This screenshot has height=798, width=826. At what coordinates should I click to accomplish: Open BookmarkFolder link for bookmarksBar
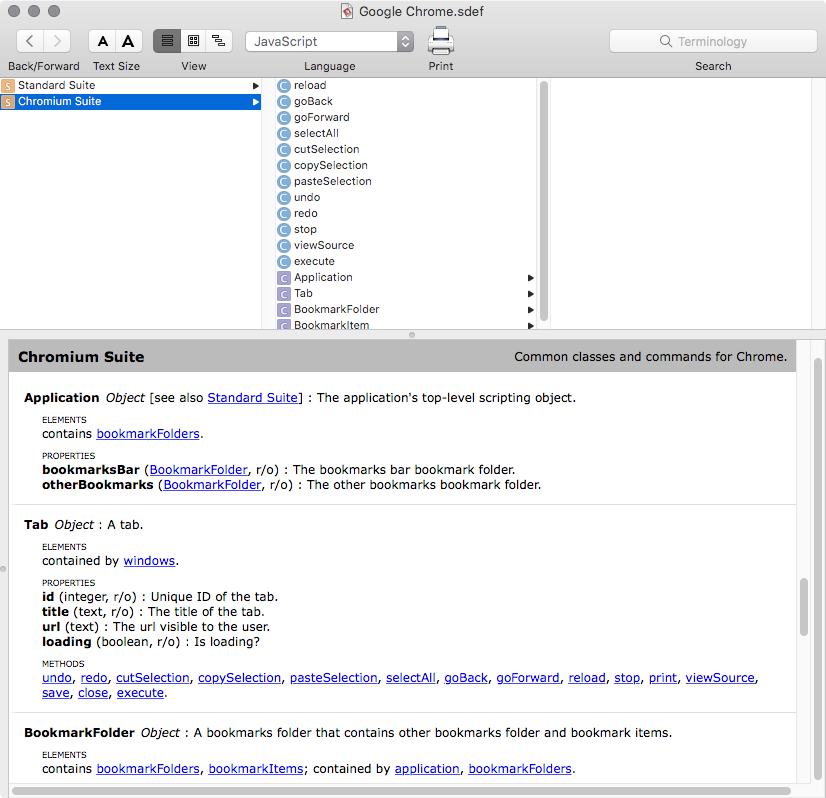199,469
